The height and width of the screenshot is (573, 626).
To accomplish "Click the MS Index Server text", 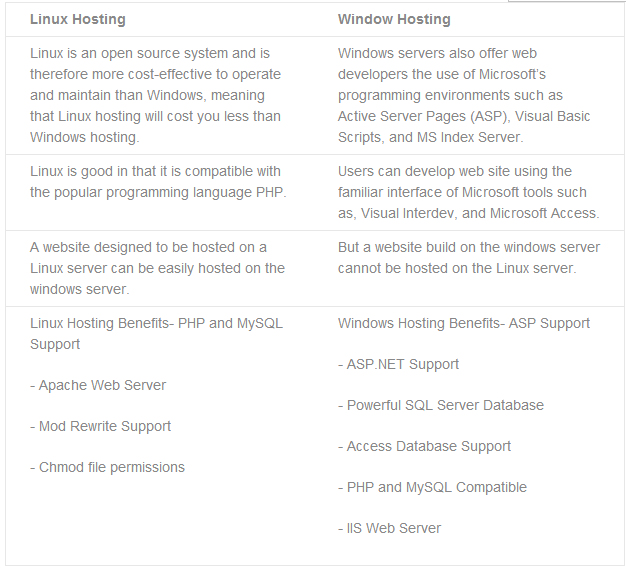I will click(470, 137).
